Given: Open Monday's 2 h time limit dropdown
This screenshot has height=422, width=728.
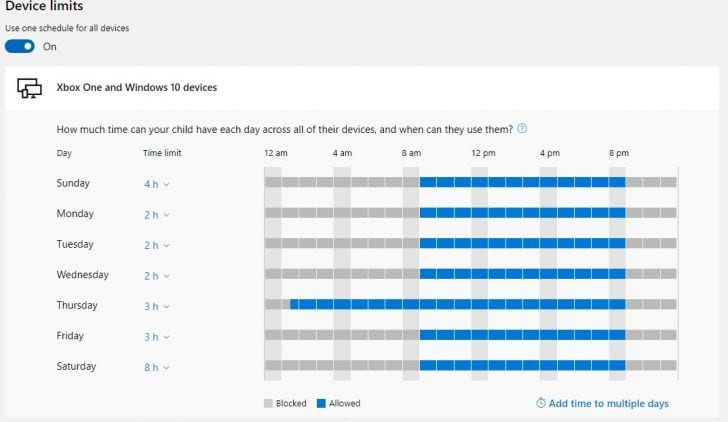Looking at the screenshot, I should tap(156, 215).
